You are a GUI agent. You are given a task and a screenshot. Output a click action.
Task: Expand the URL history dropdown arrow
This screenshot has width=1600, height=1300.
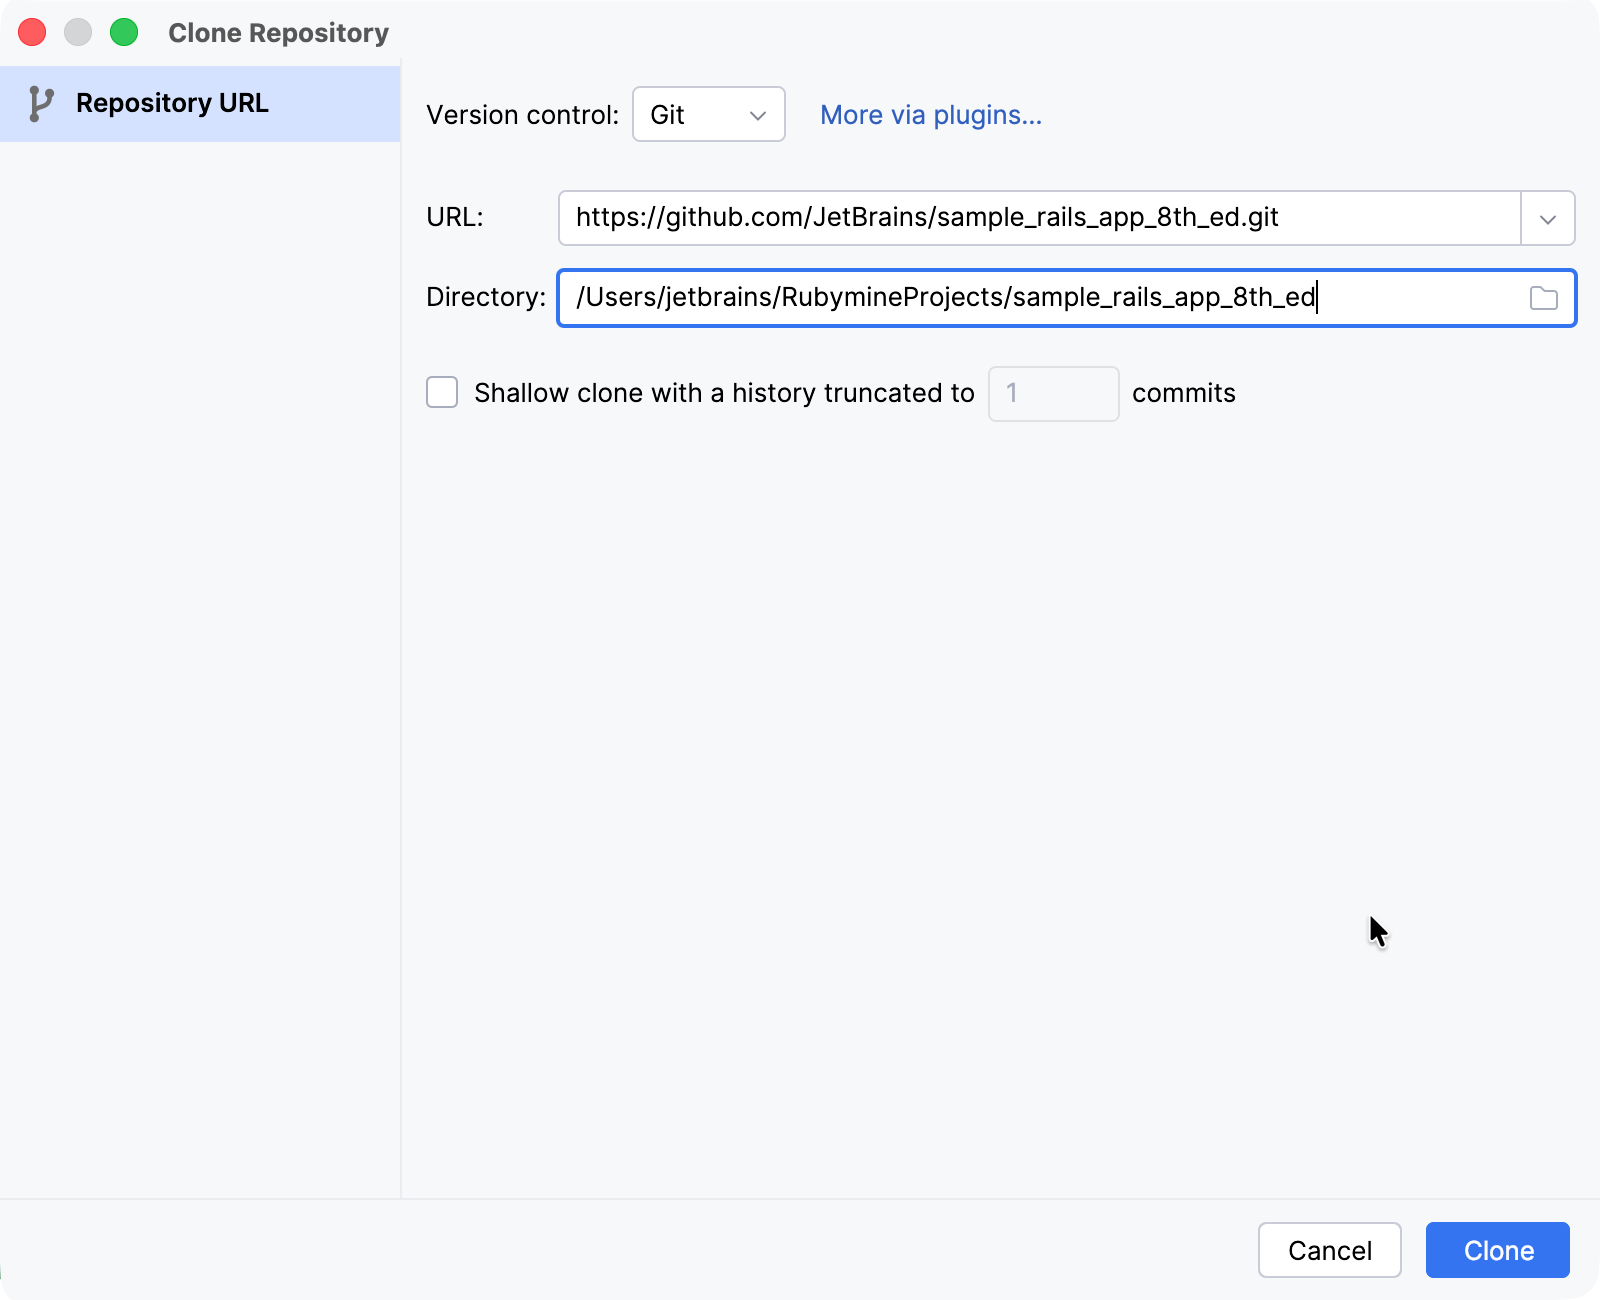pyautogui.click(x=1548, y=218)
